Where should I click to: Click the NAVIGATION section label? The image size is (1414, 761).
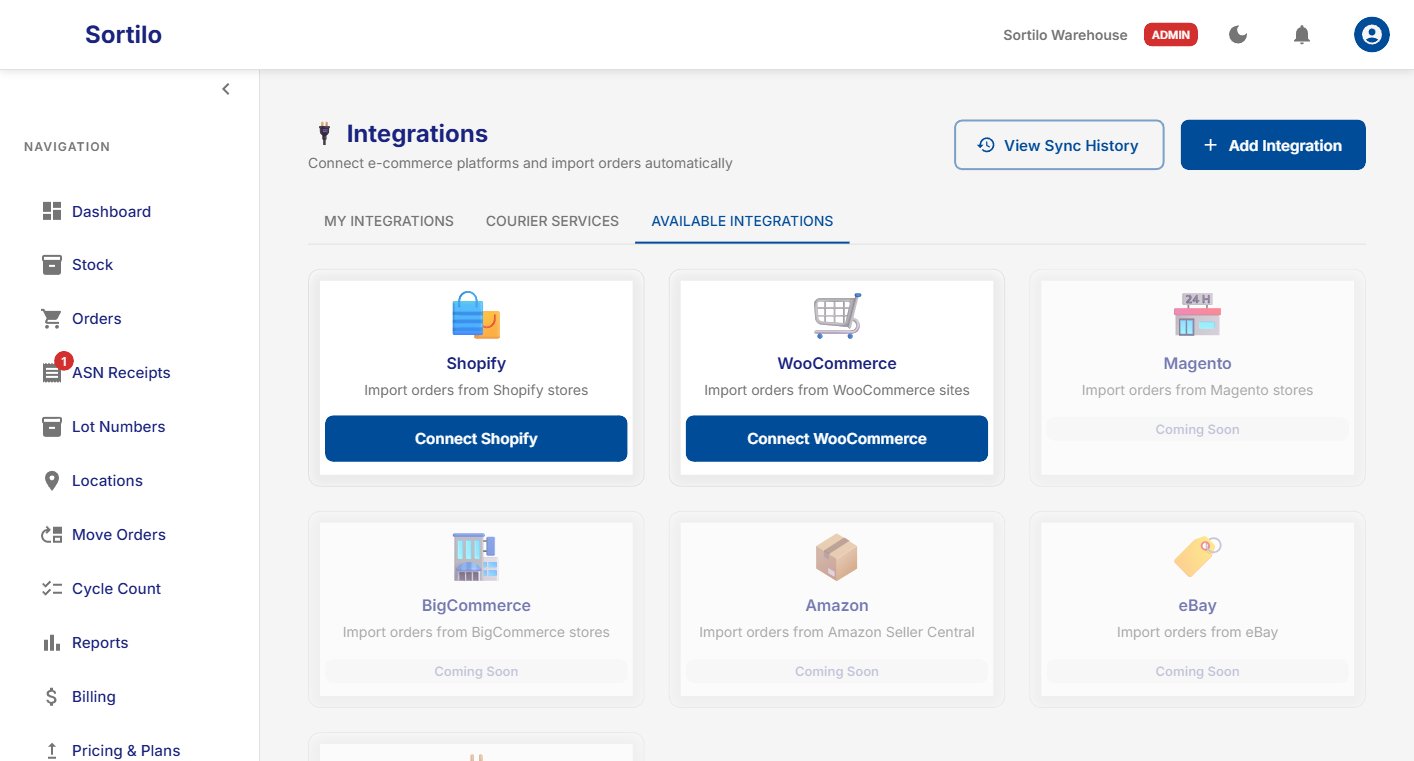(x=67, y=147)
